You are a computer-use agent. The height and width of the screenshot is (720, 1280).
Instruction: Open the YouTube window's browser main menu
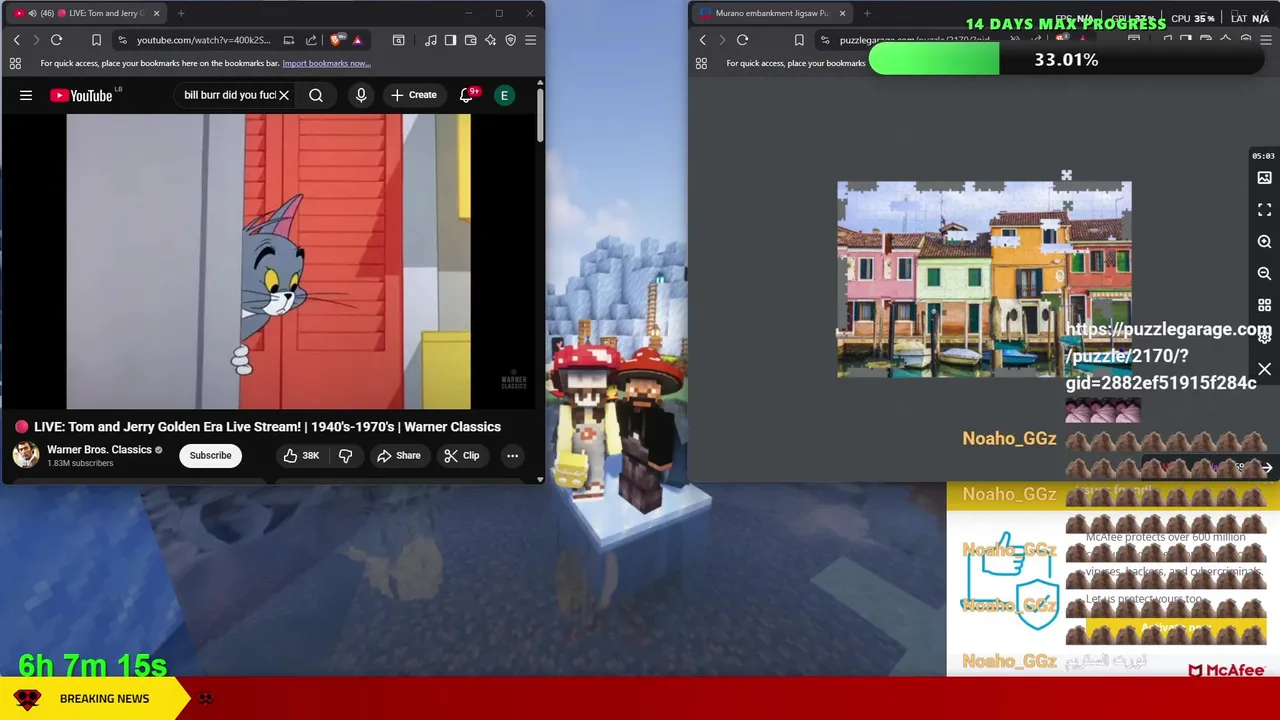(530, 40)
